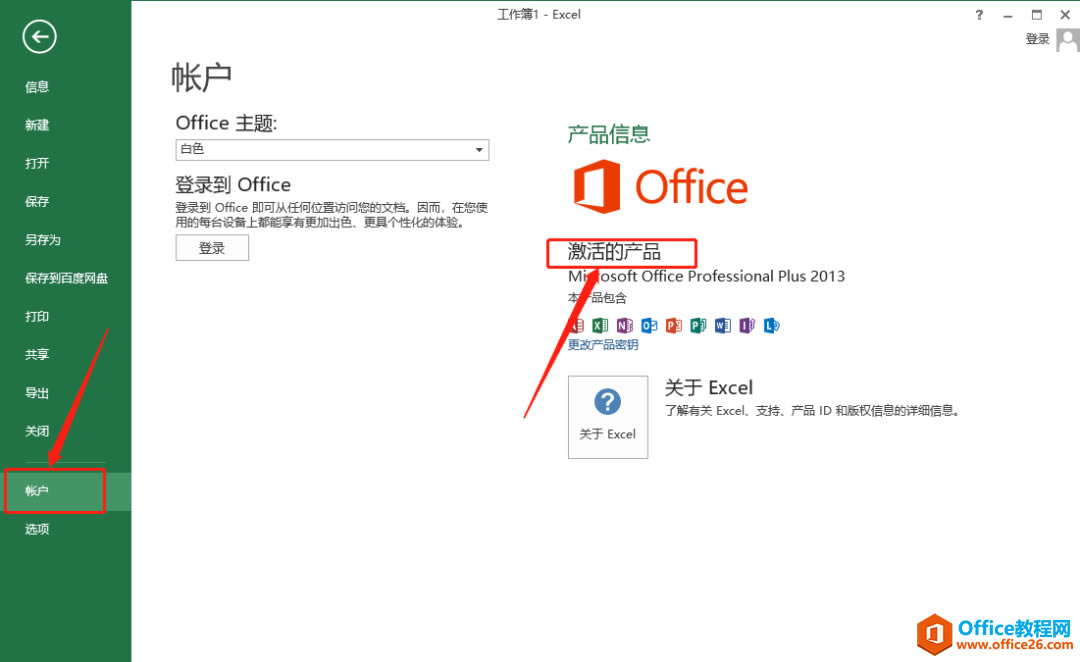Select 另存为 in the sidebar

(43, 240)
